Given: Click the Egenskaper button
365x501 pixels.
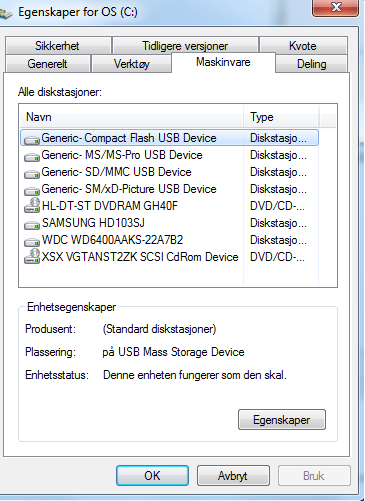Looking at the screenshot, I should [x=282, y=420].
